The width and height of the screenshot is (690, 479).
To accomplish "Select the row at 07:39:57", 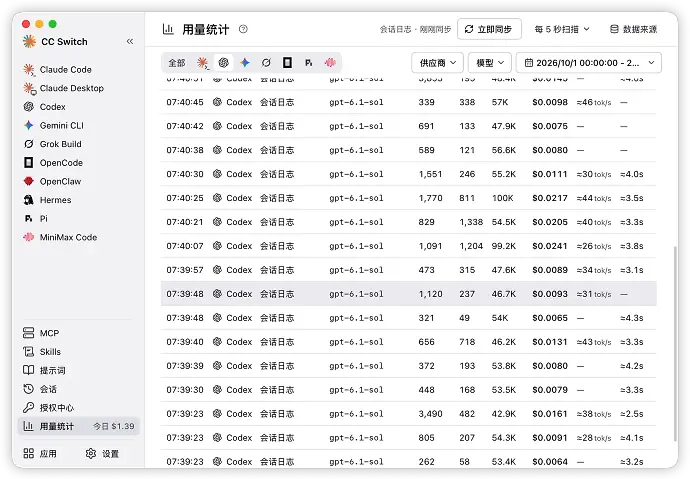I will pos(408,270).
